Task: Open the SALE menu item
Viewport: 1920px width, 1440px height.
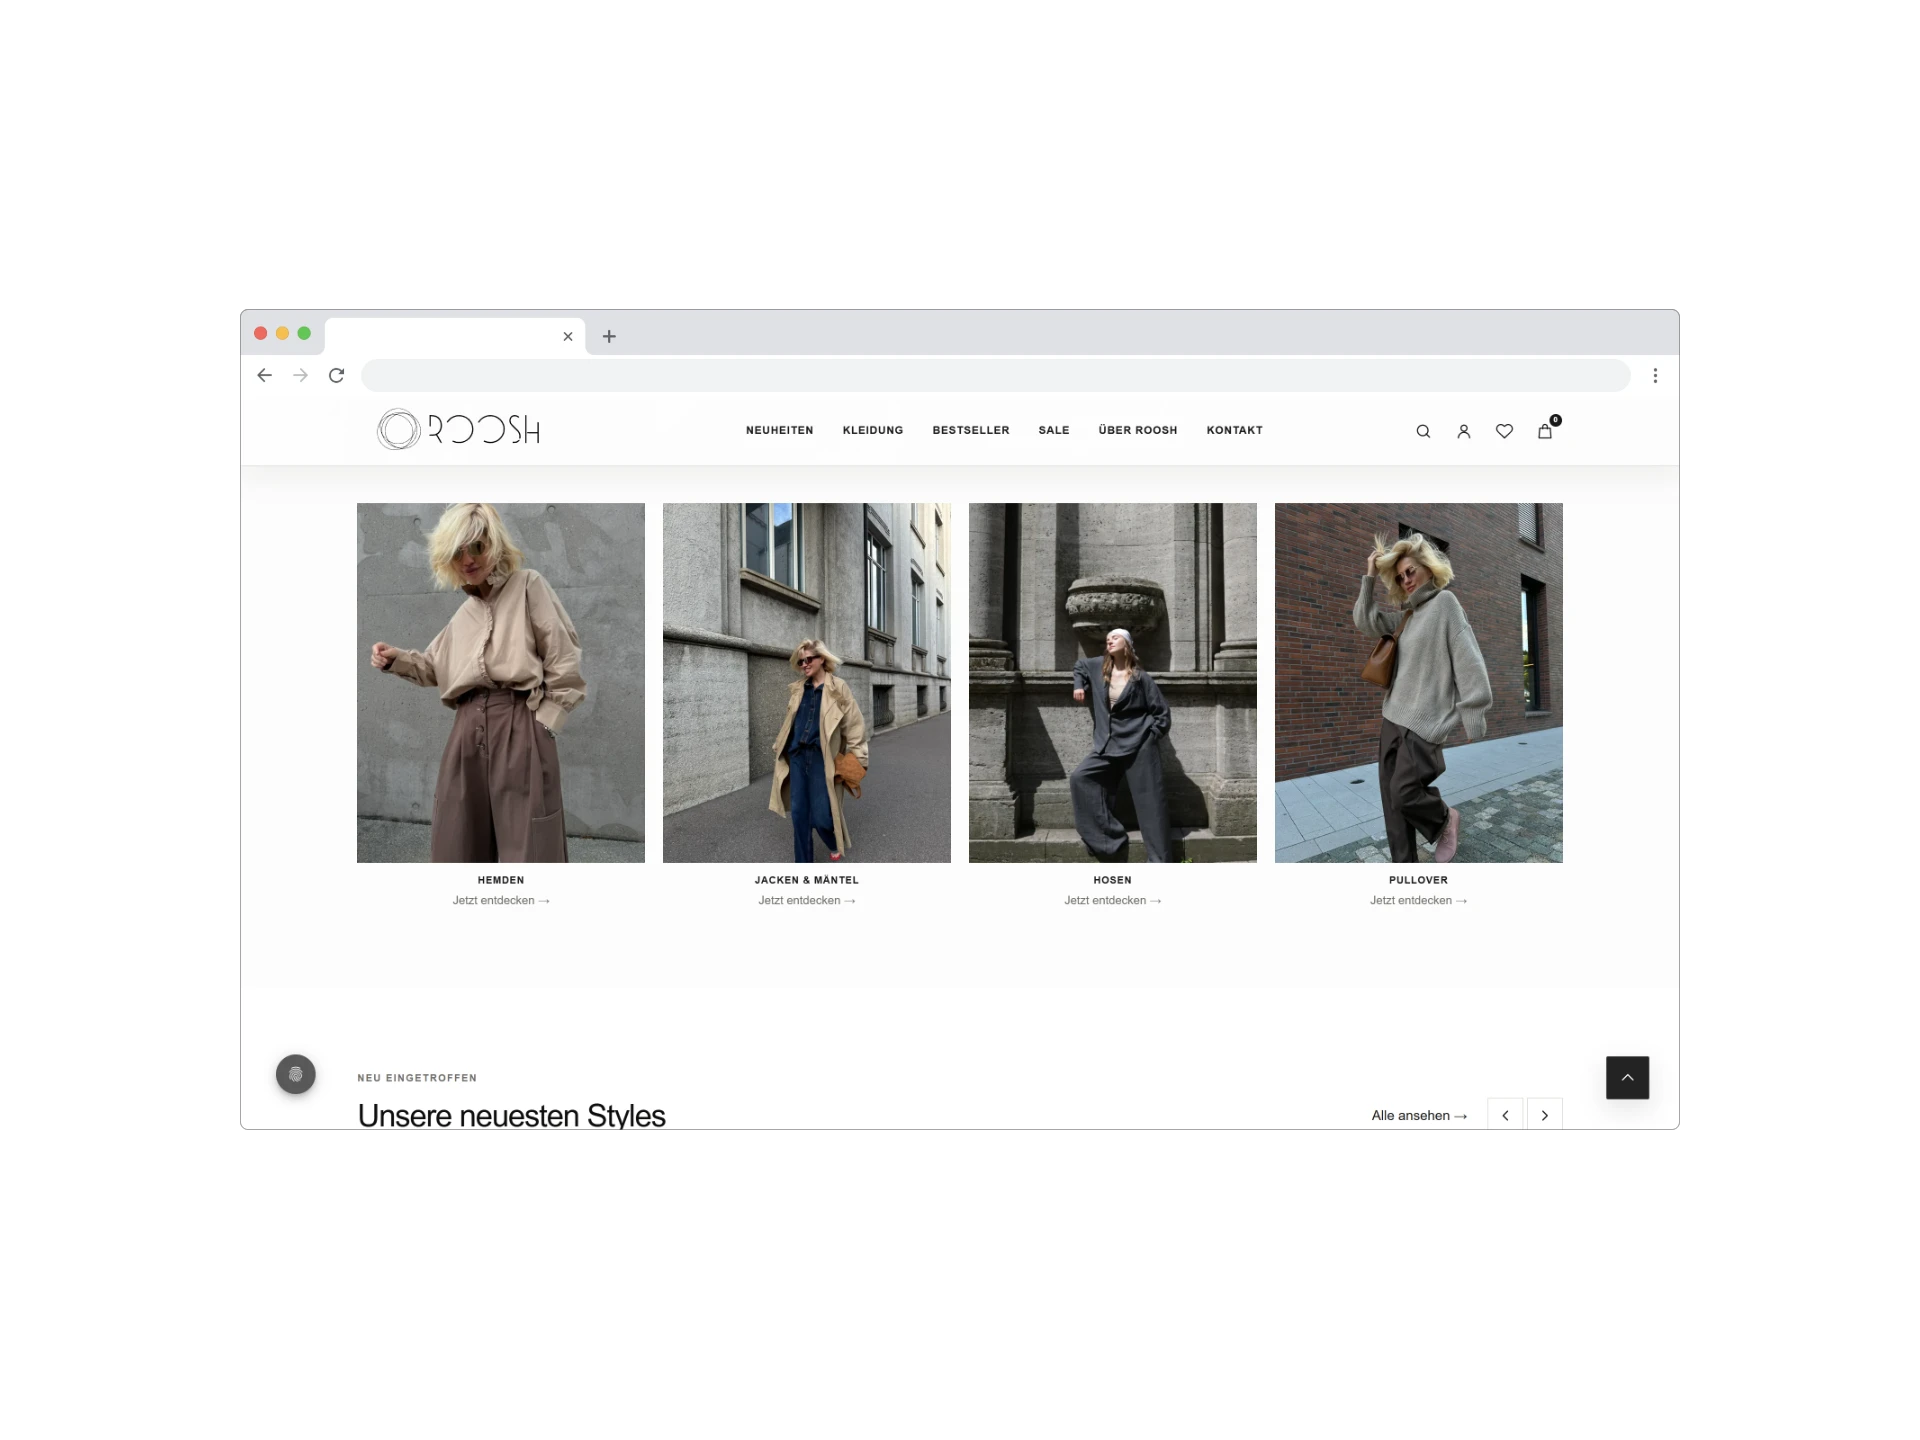Action: tap(1053, 430)
